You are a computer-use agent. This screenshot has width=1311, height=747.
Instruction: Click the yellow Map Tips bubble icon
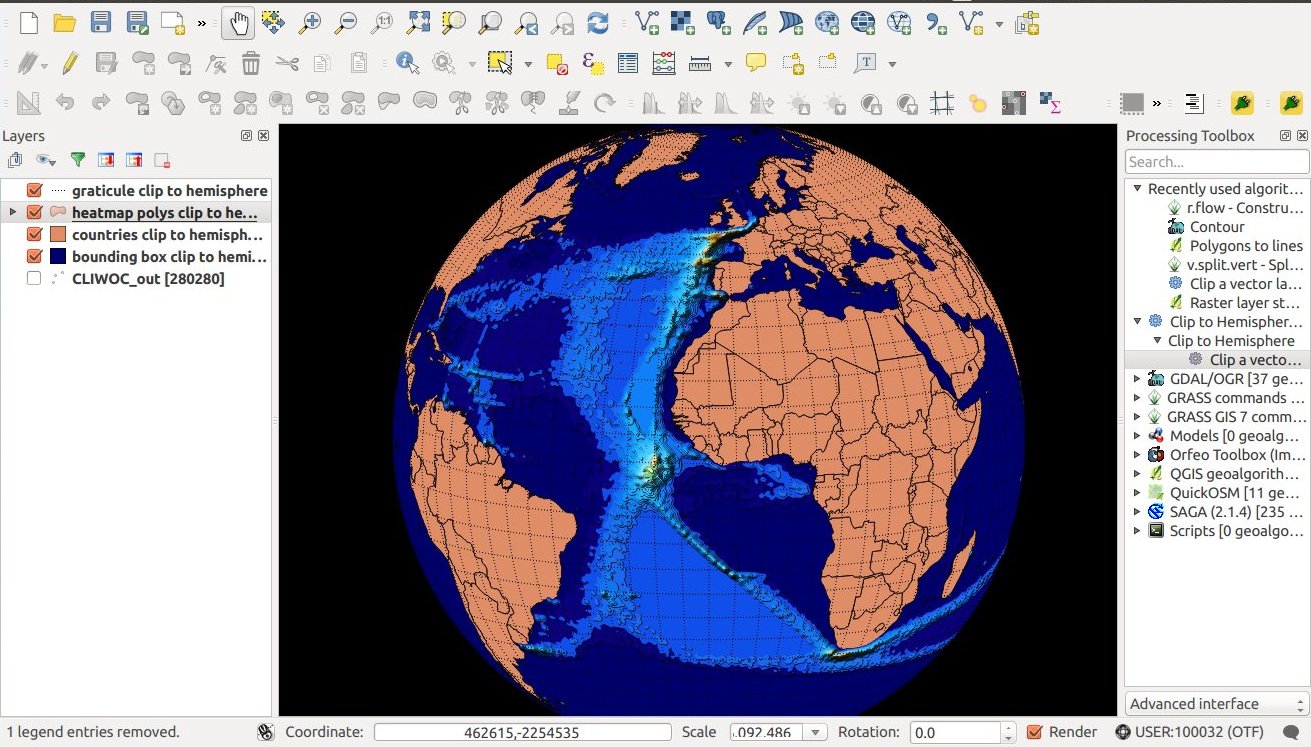click(x=756, y=63)
